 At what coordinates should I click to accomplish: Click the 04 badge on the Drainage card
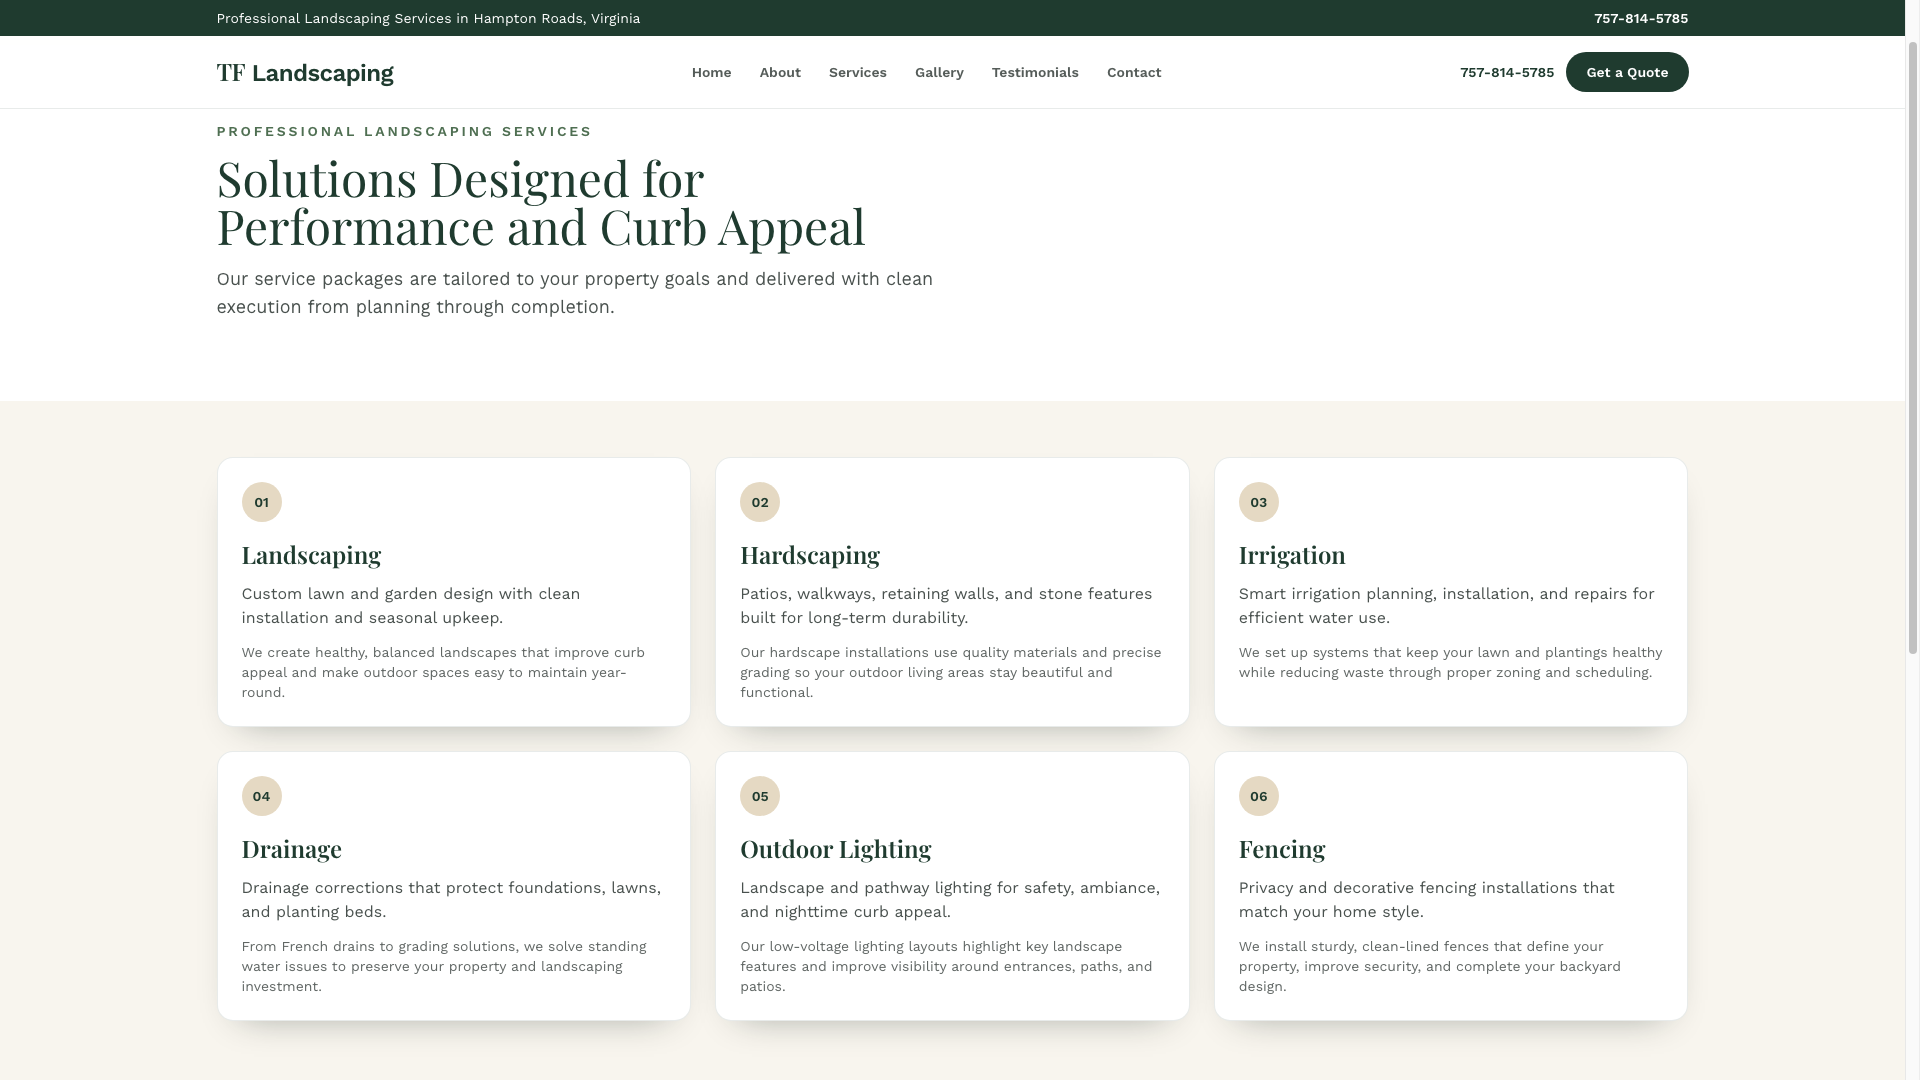coord(262,796)
